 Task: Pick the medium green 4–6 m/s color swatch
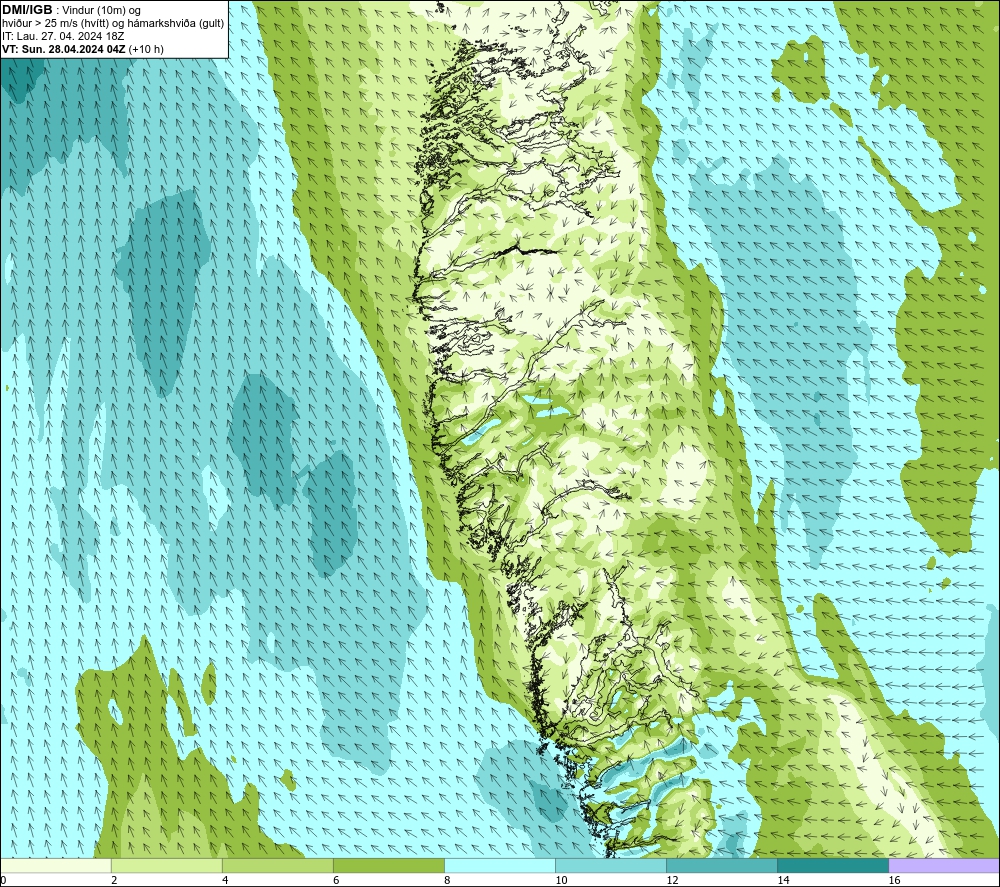[277, 865]
